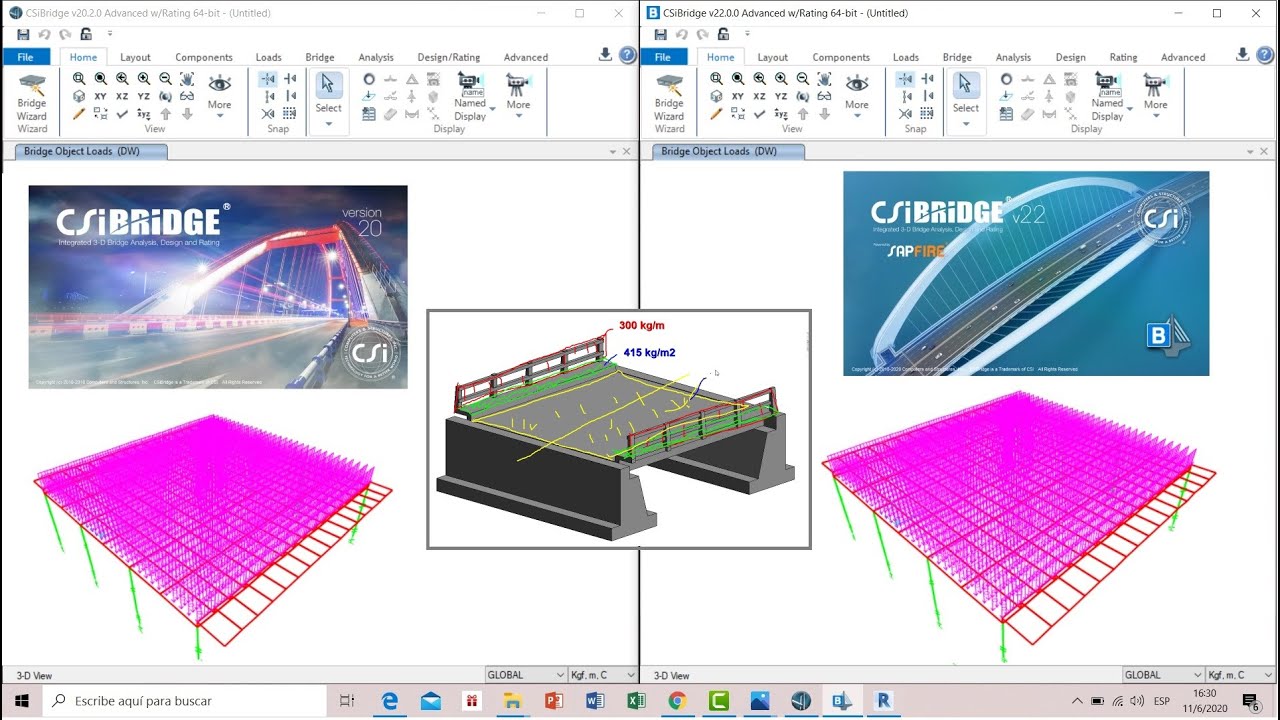
Task: Toggle the check mark icon in v22 View group
Action: point(759,114)
